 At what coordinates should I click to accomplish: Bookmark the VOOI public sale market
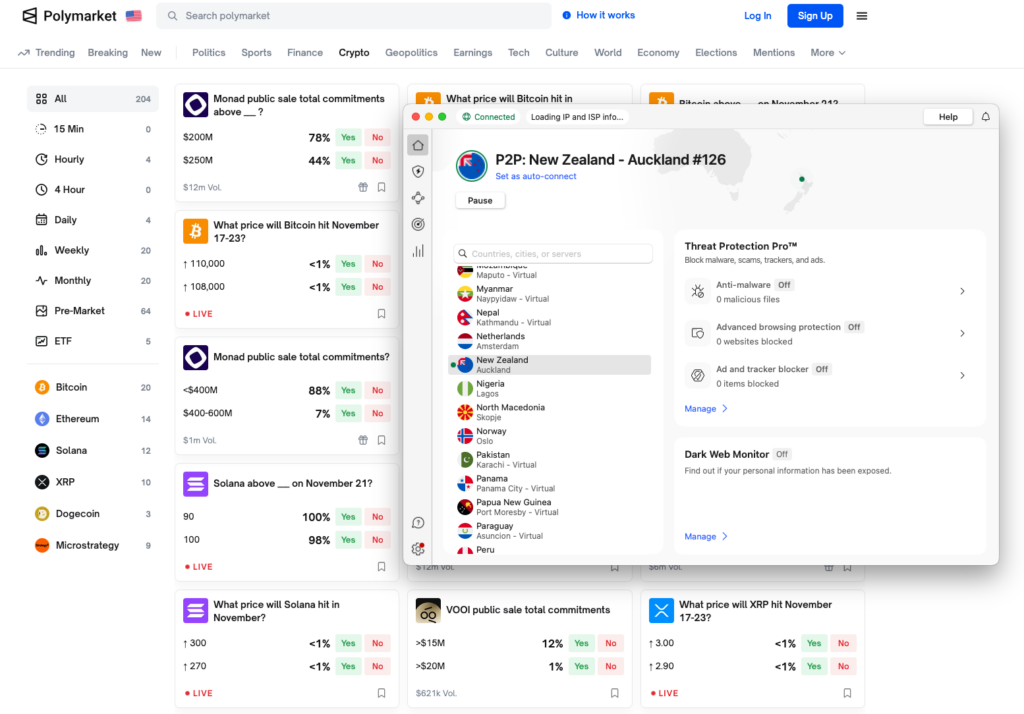tap(615, 693)
